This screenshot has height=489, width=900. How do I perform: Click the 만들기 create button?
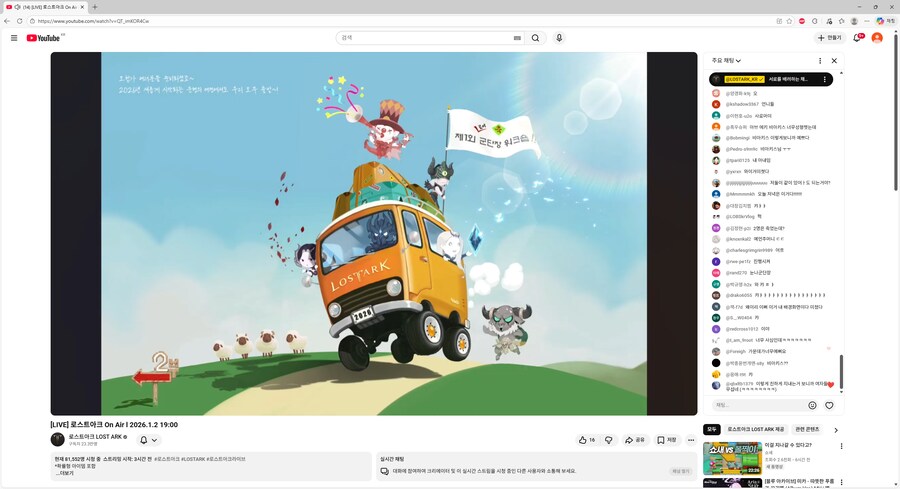click(829, 38)
